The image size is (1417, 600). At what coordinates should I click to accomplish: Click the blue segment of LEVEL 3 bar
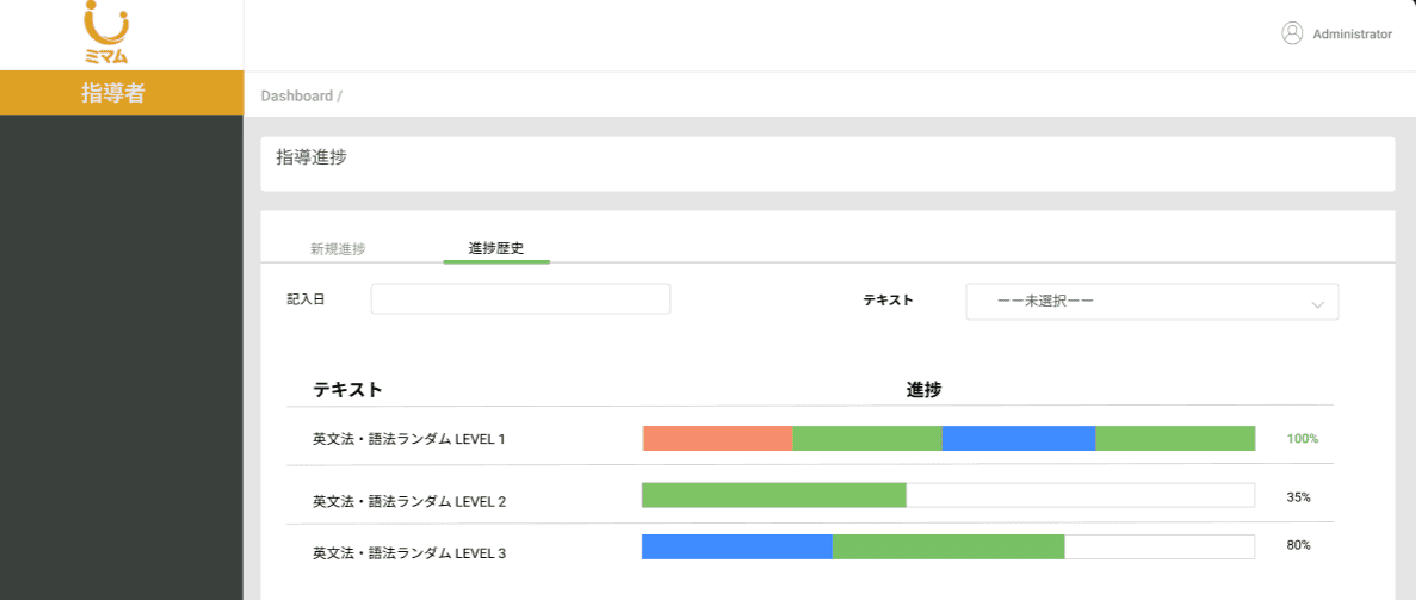pos(737,546)
